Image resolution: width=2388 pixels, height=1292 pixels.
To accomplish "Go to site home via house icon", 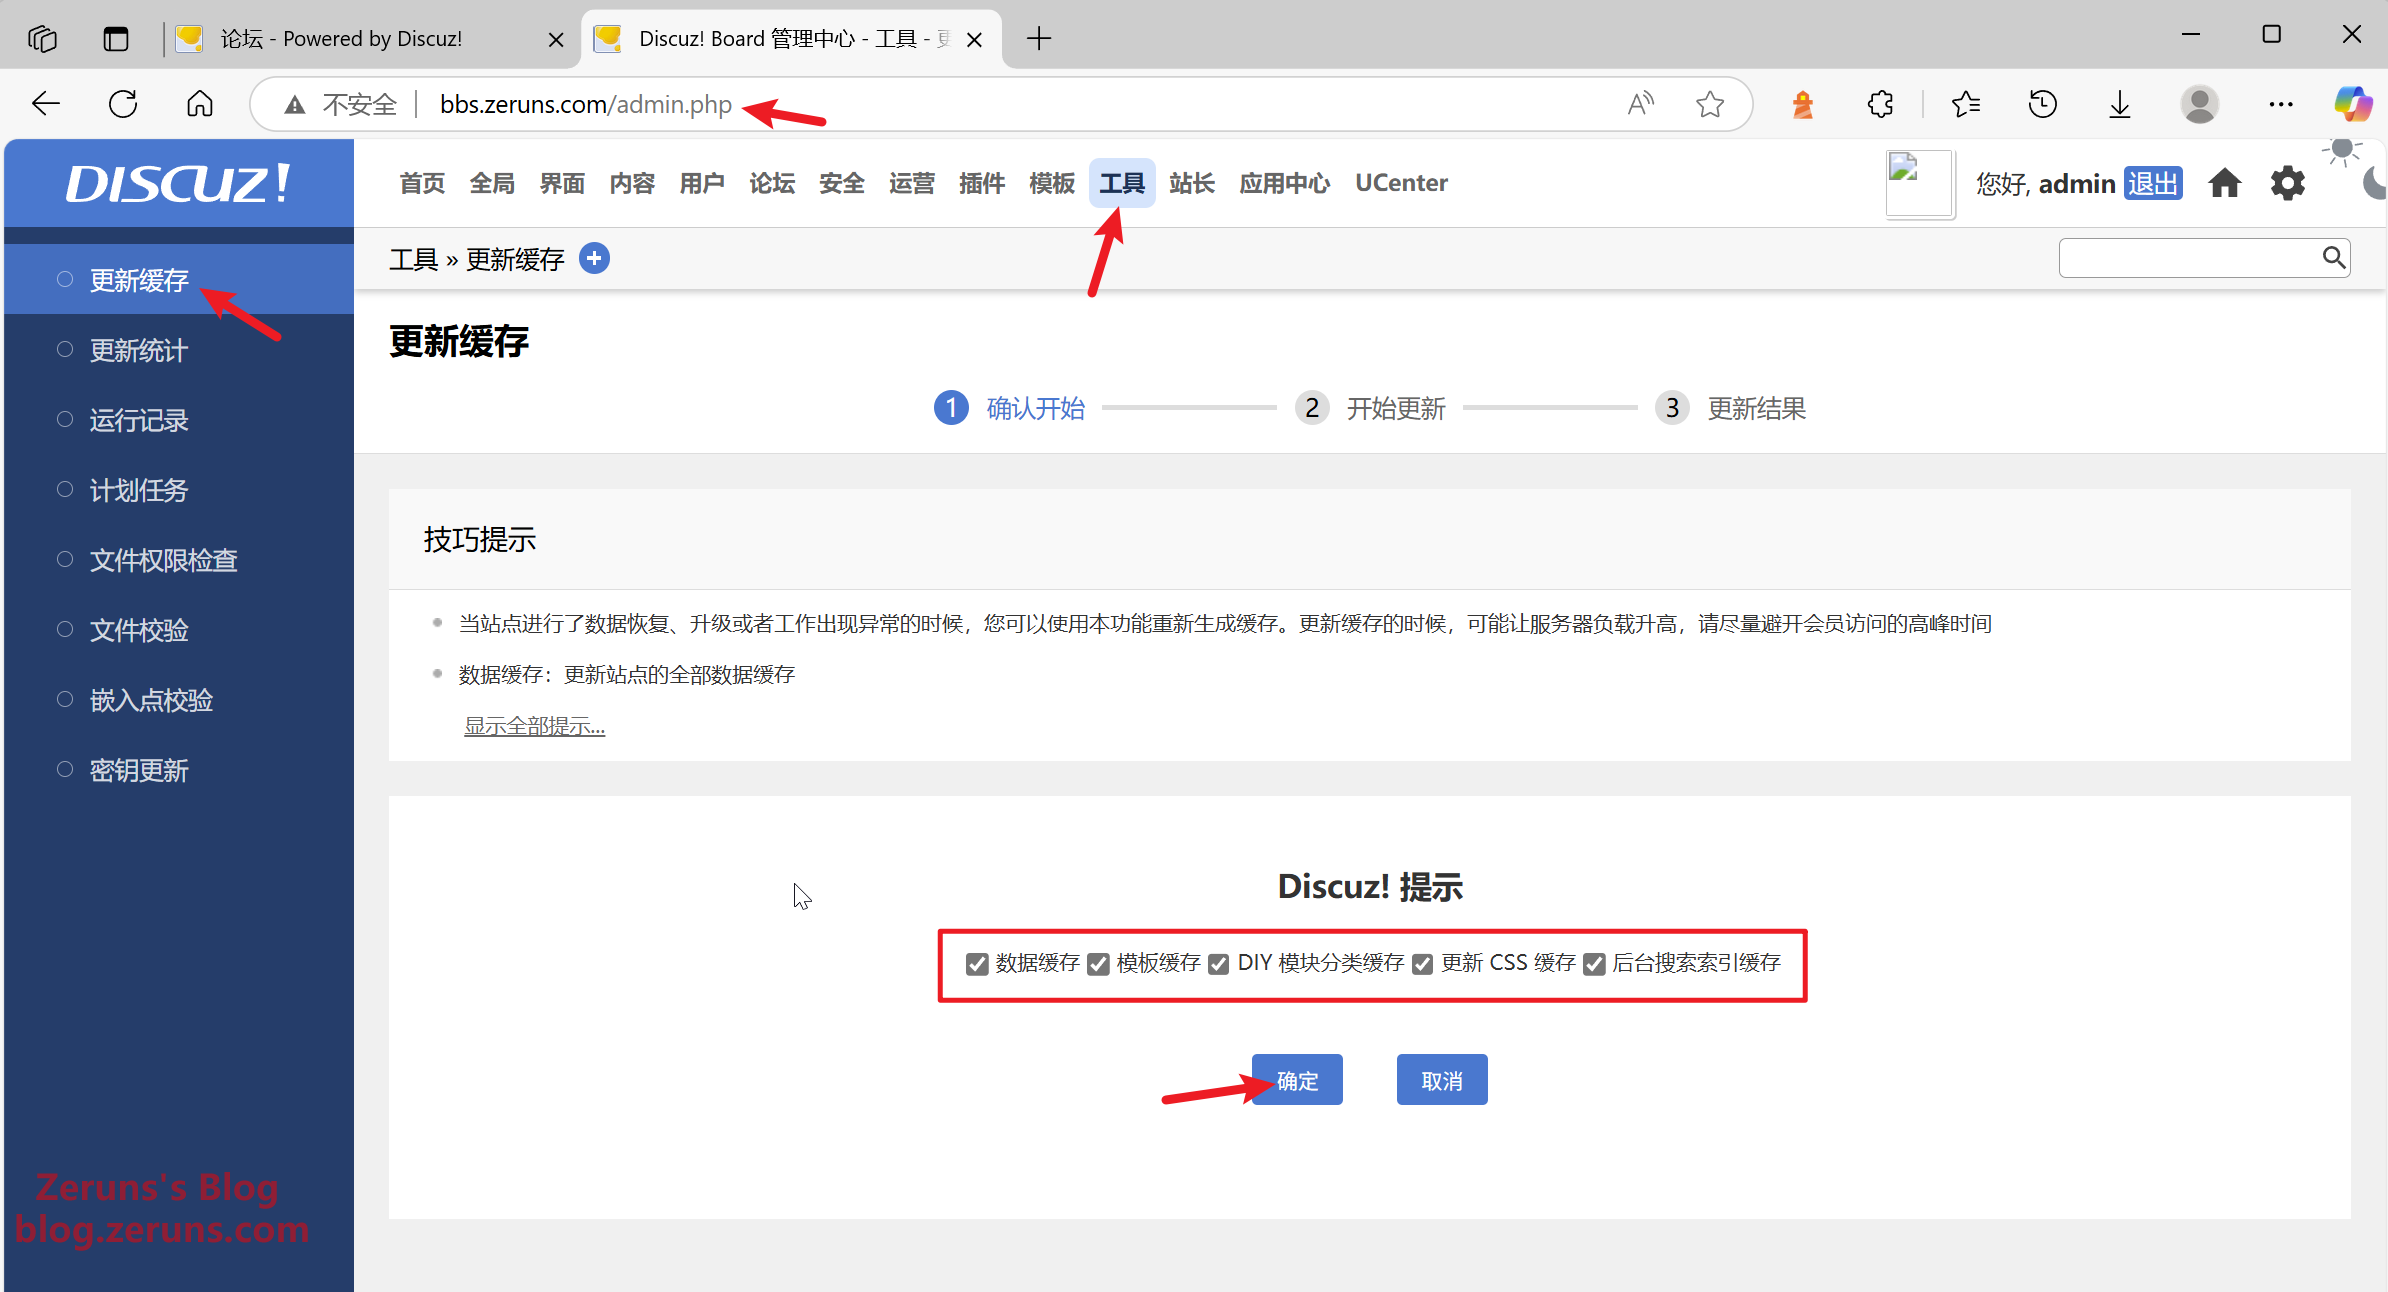I will pos(2224,183).
